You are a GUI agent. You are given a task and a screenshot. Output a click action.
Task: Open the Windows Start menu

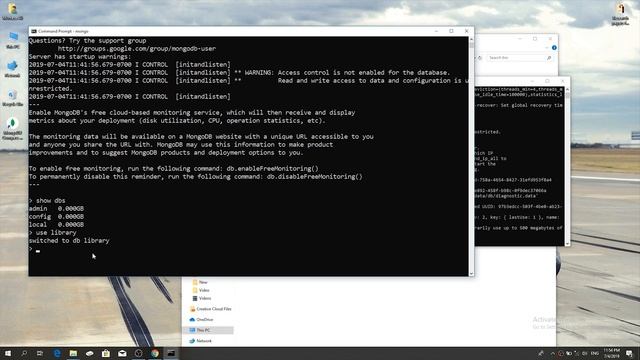point(8,353)
